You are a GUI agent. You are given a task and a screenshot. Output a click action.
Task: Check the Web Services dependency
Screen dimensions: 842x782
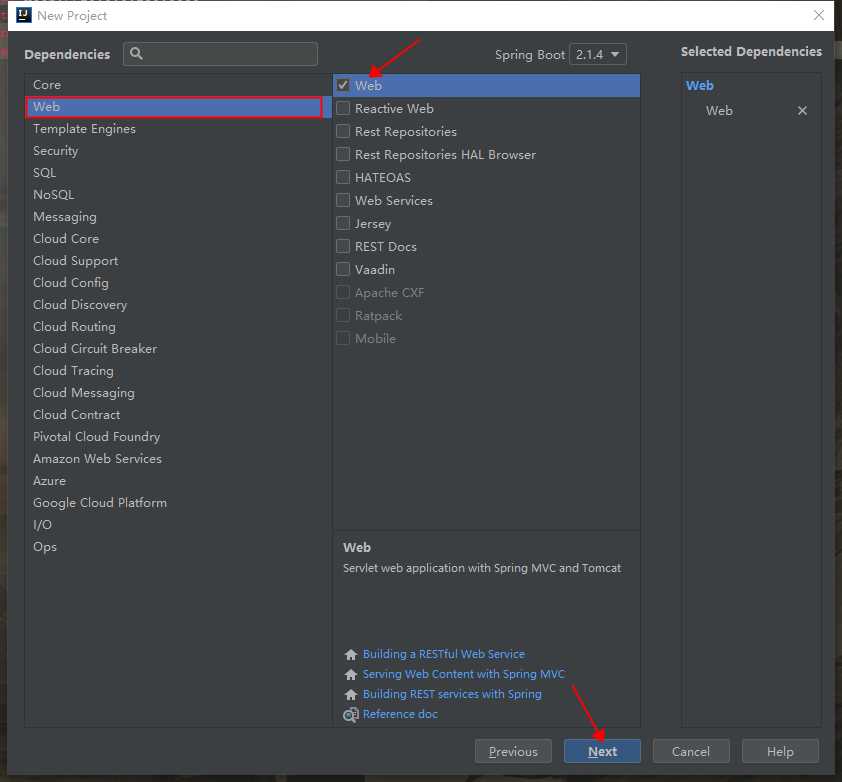pyautogui.click(x=343, y=200)
